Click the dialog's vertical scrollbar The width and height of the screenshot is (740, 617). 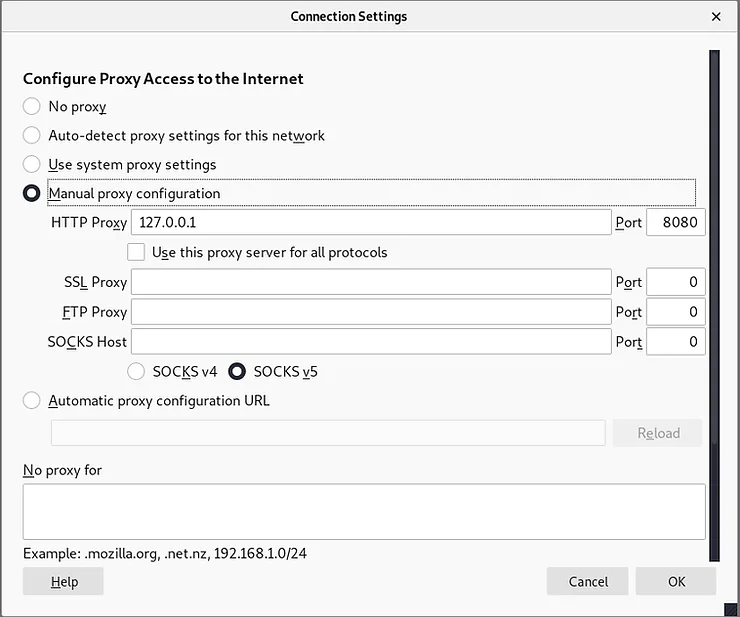coord(714,305)
